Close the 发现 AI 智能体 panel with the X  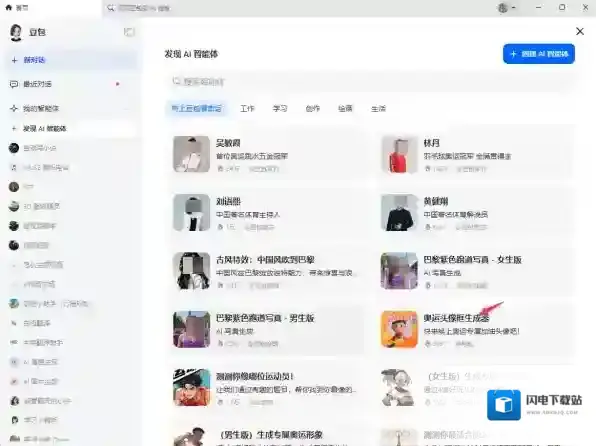(x=580, y=31)
